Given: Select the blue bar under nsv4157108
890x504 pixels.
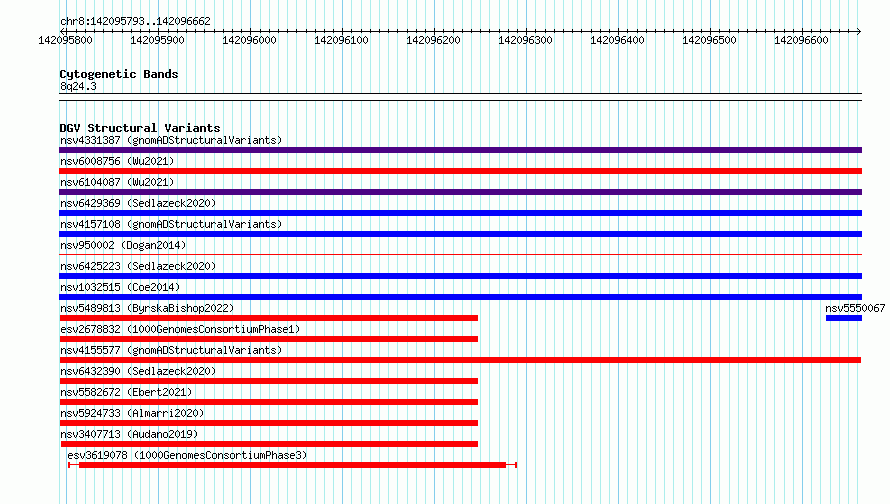Looking at the screenshot, I should coord(460,234).
